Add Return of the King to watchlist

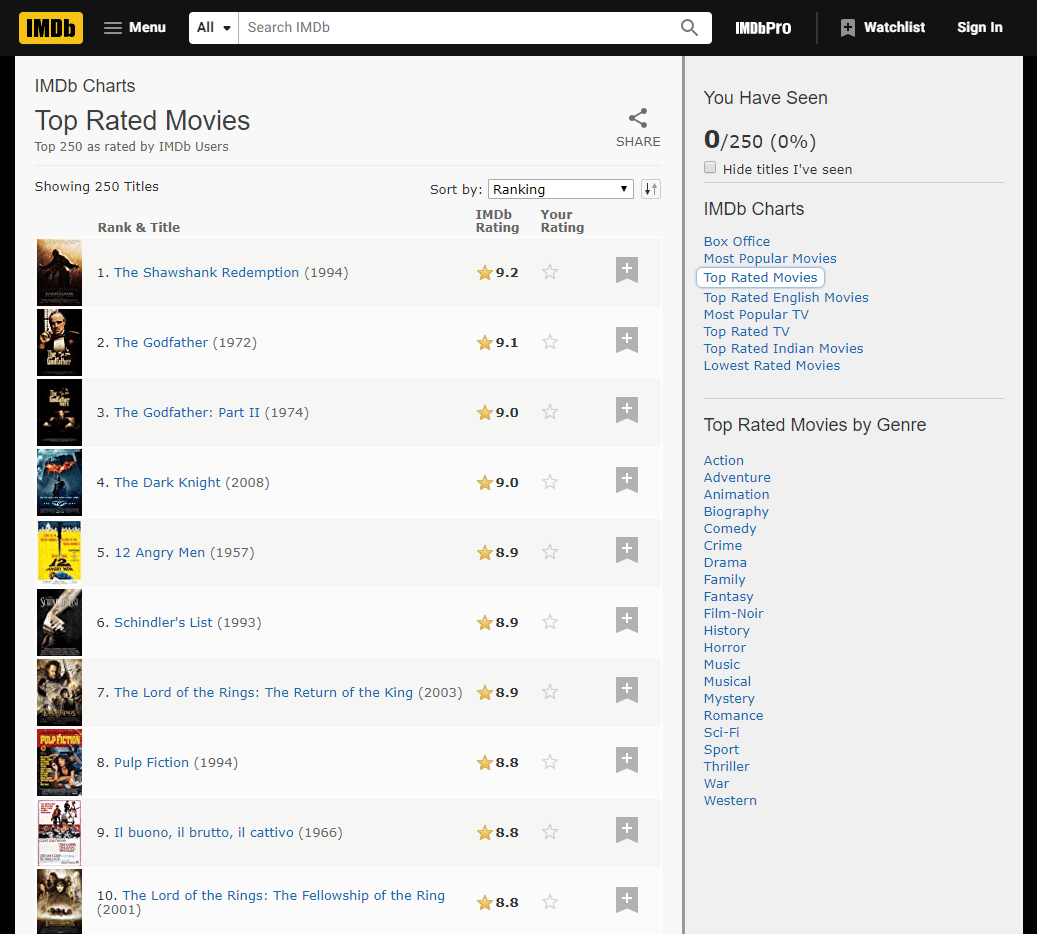tap(627, 690)
